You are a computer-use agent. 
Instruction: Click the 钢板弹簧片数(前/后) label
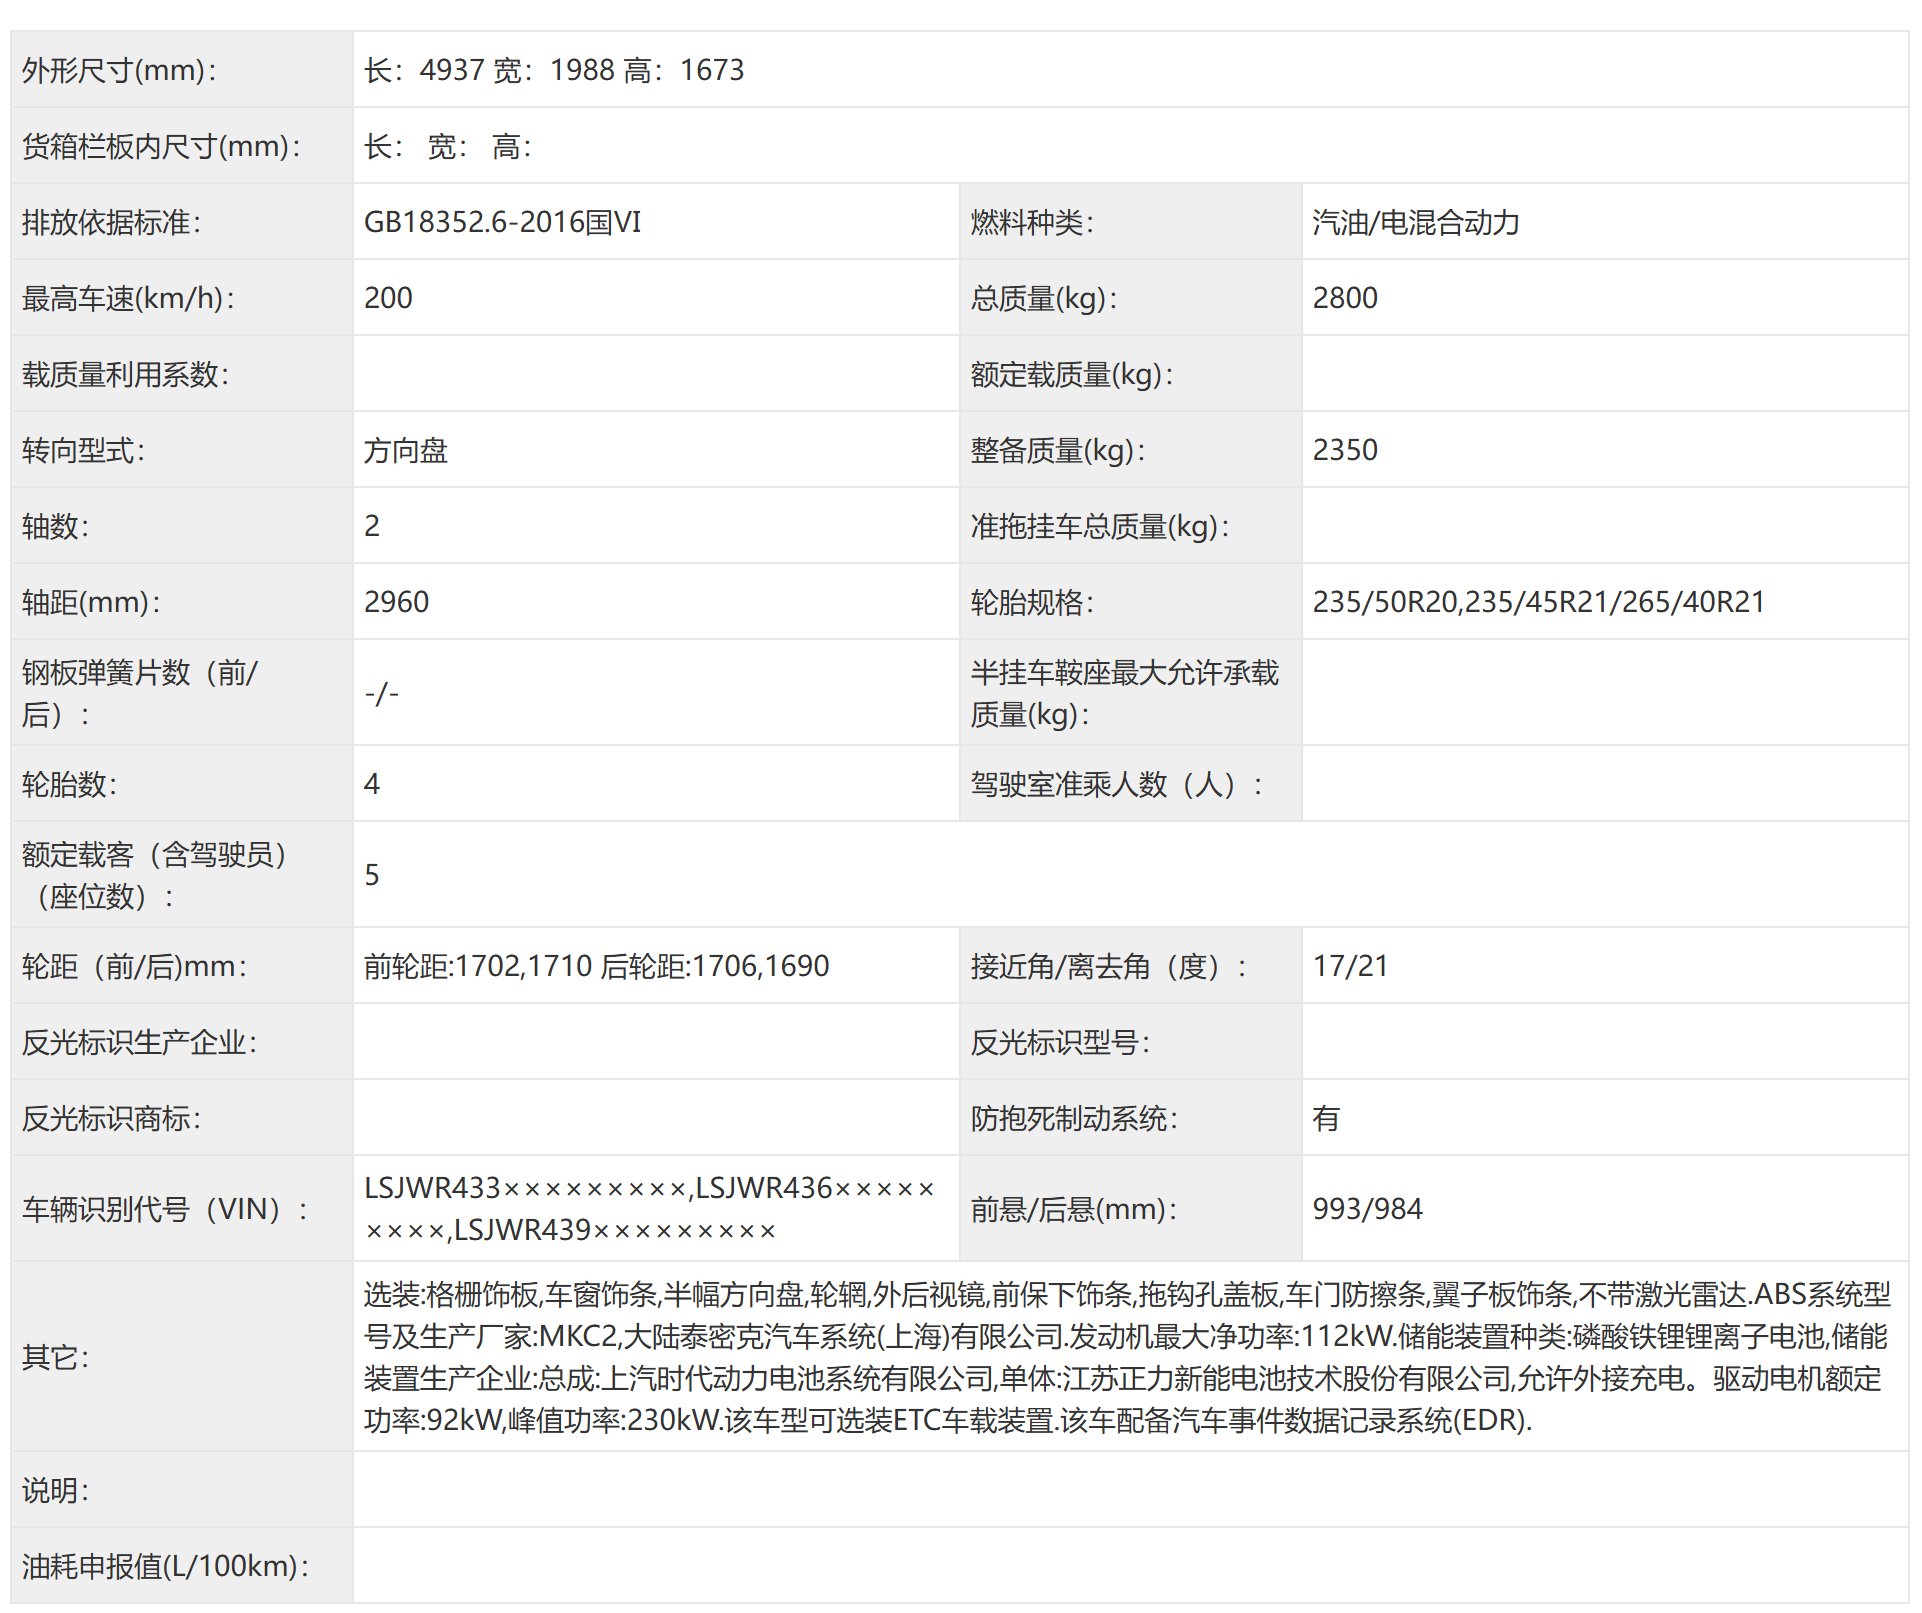[x=140, y=693]
